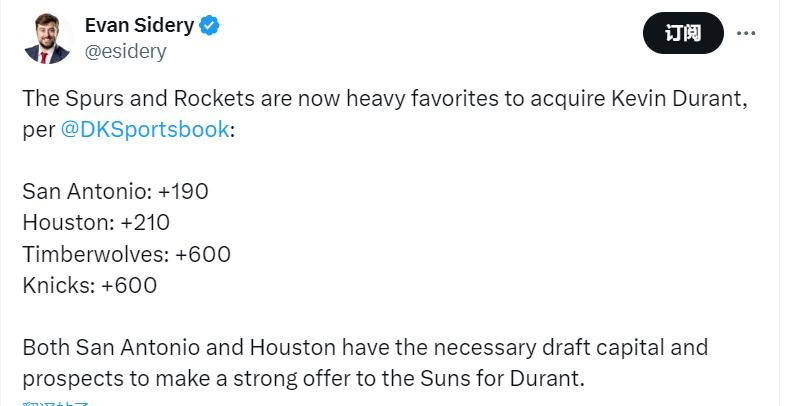Click the blue verified badge

[208, 27]
